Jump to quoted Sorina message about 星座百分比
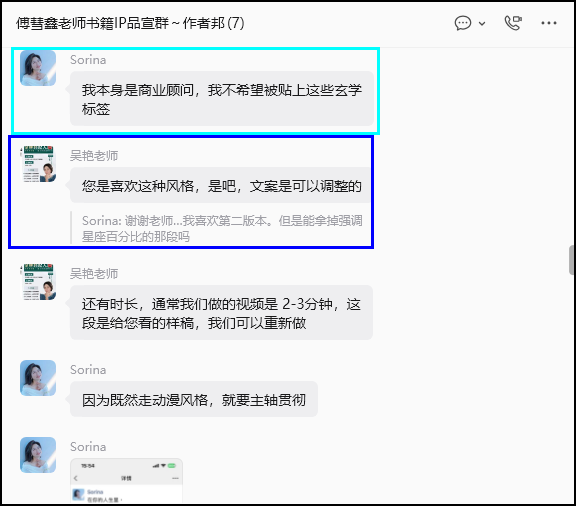 (222, 228)
